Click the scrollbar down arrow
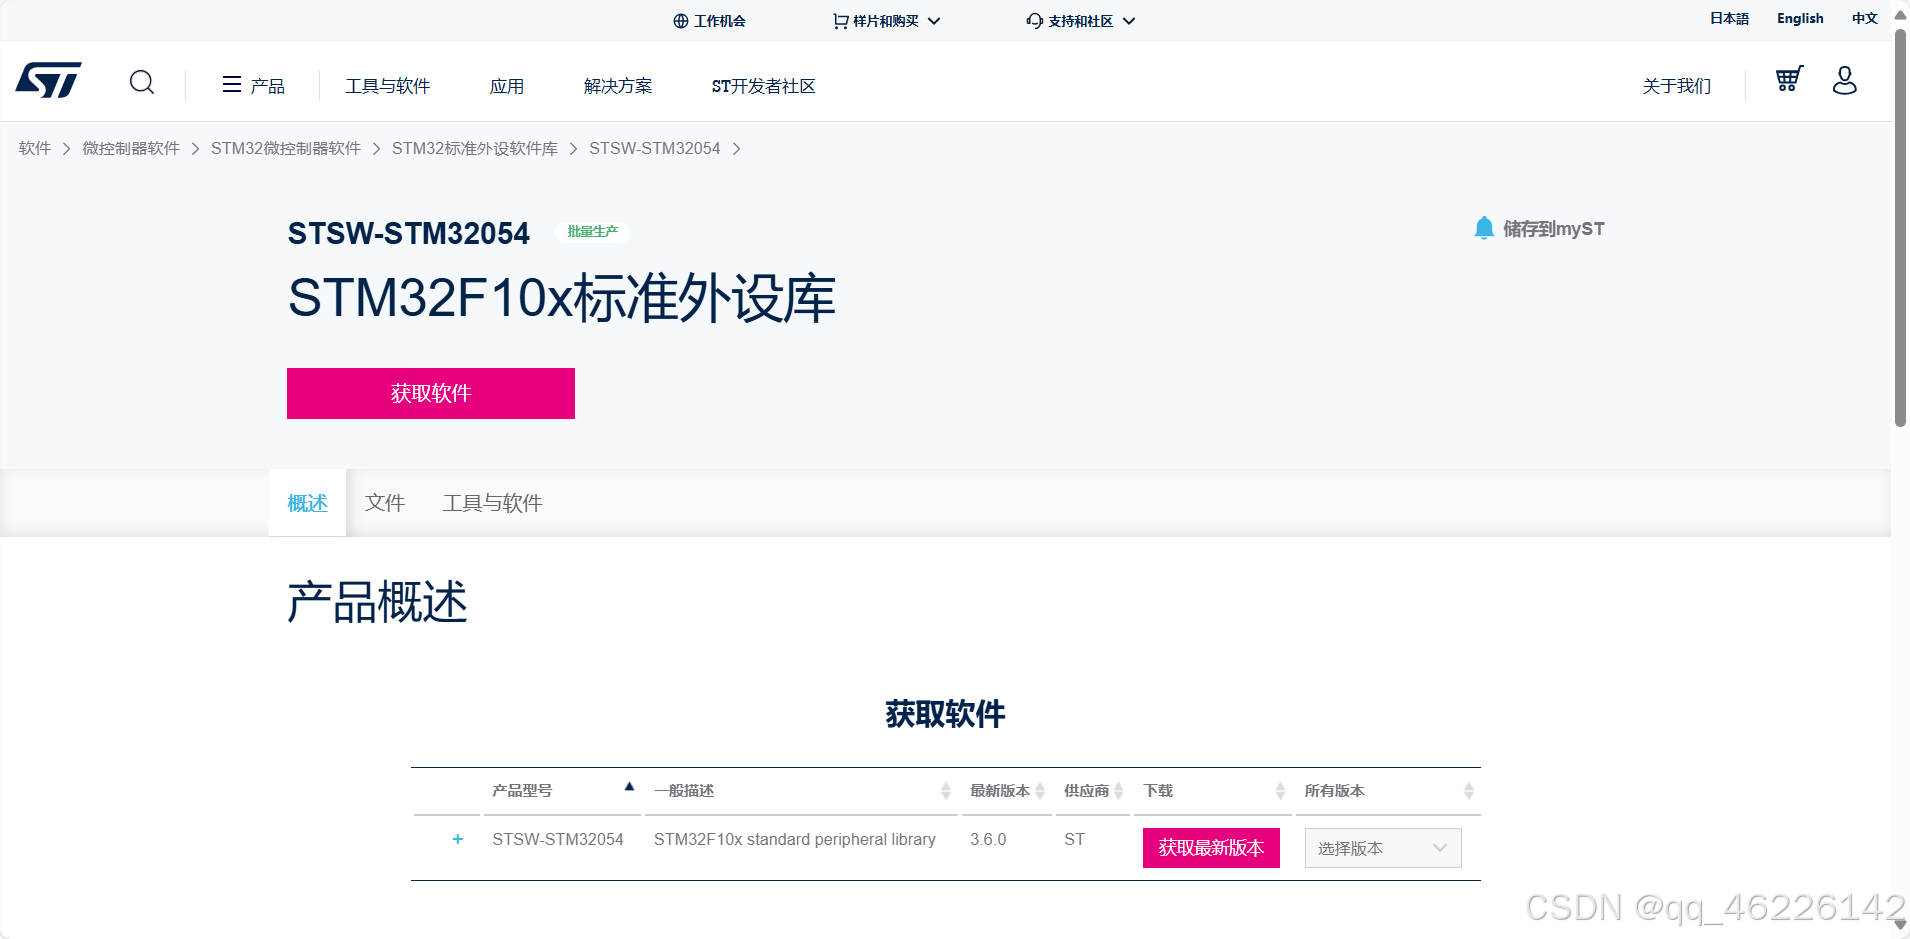This screenshot has width=1910, height=939. (1900, 925)
